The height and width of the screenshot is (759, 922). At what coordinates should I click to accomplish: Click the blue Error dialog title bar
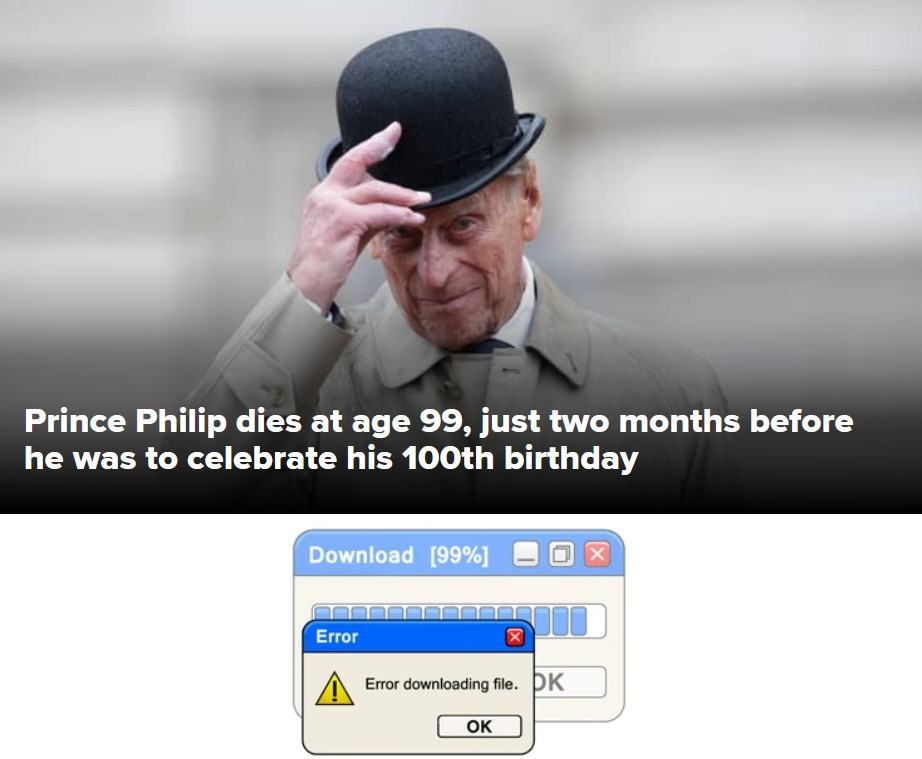click(x=418, y=637)
